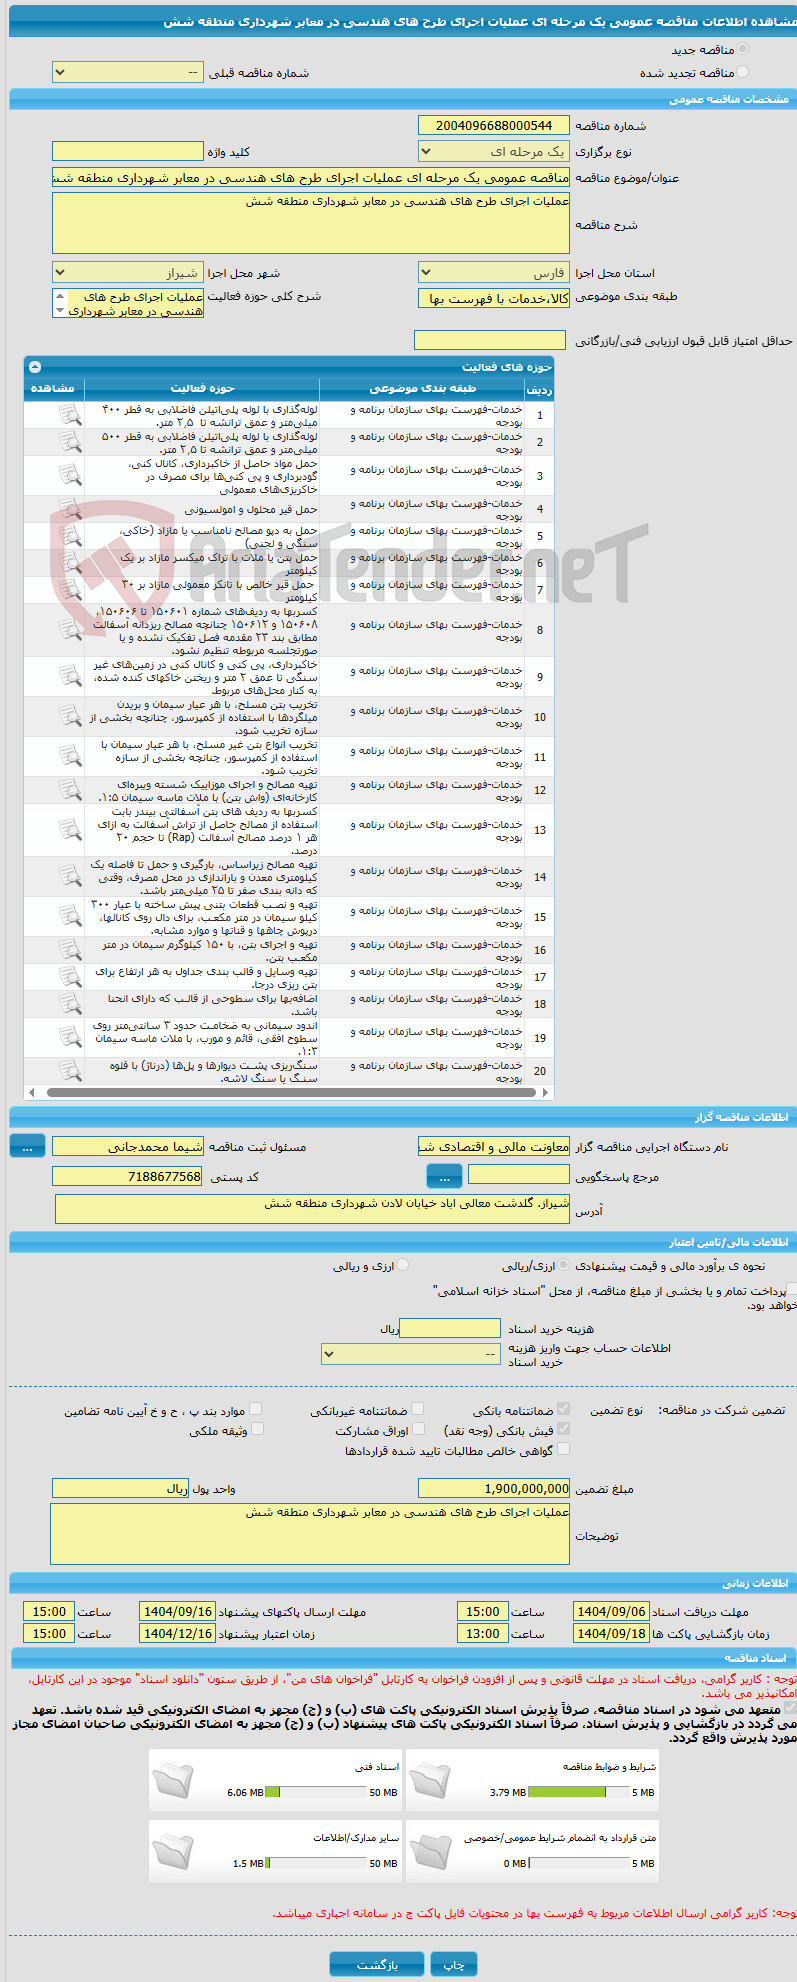The image size is (797, 1982).
Task: Toggle the گواهی خالص مطالبات checkbox
Action: pyautogui.click(x=564, y=1449)
